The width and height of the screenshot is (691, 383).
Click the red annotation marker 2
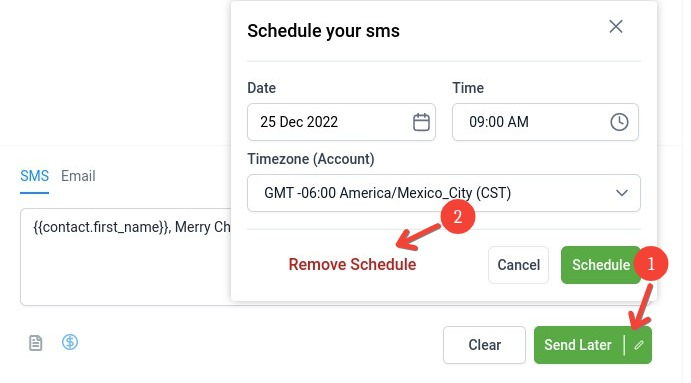point(457,217)
